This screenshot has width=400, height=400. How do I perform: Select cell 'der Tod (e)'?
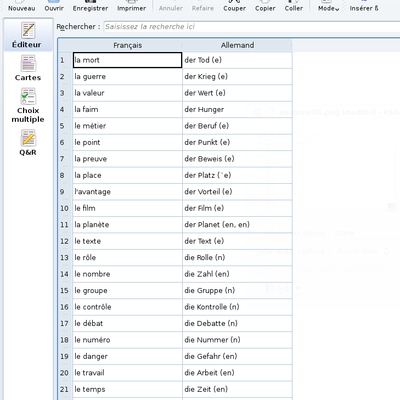pos(237,60)
